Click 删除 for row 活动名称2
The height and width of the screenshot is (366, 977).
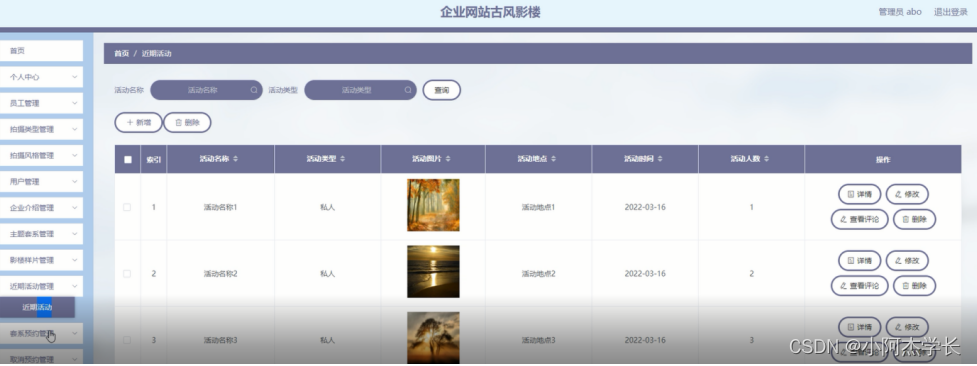[915, 286]
